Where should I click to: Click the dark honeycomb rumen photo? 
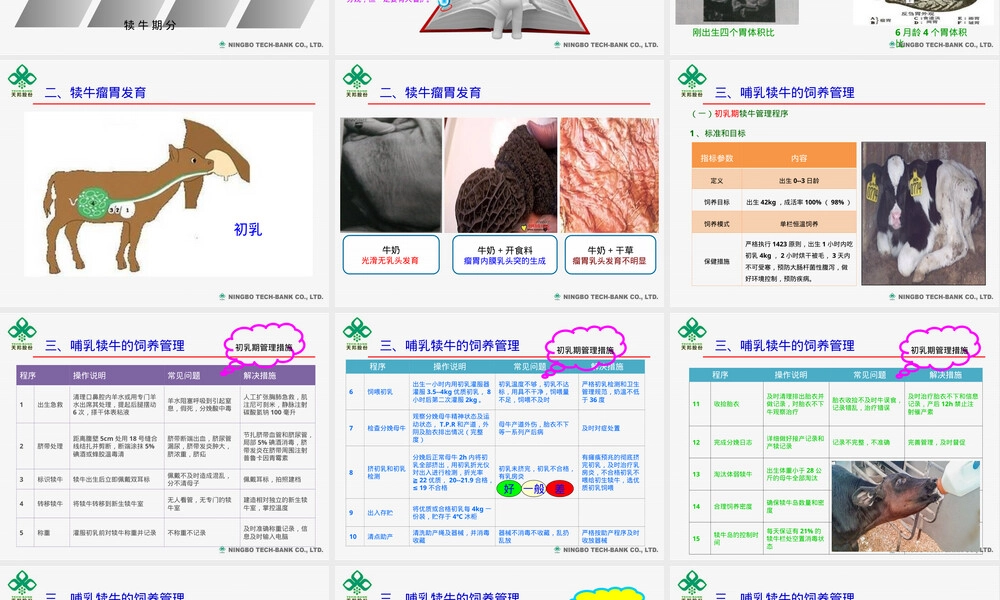[501, 175]
